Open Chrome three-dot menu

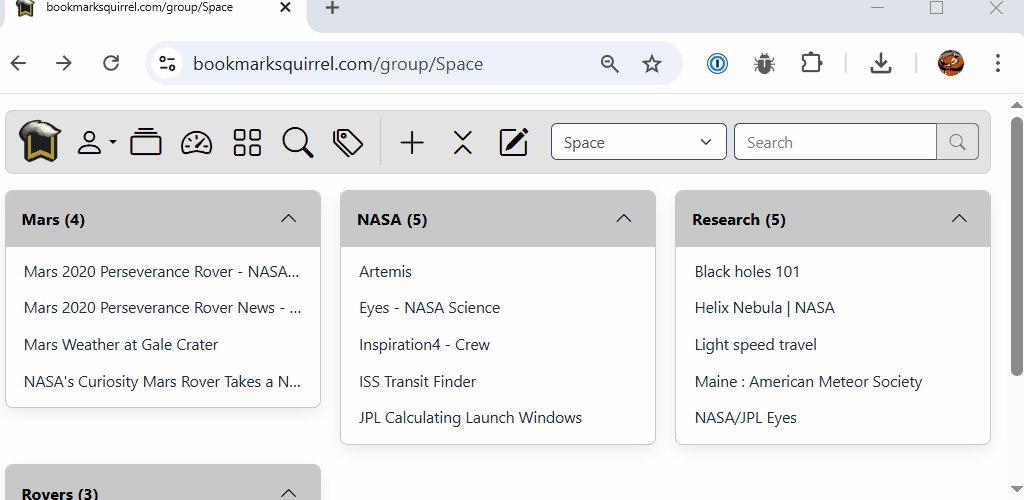pyautogui.click(x=997, y=63)
